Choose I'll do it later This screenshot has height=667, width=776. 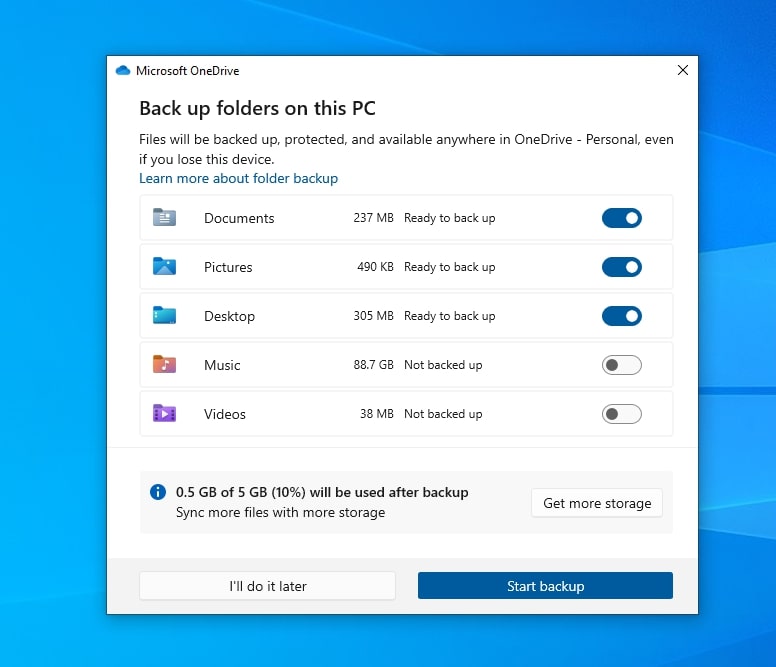267,586
